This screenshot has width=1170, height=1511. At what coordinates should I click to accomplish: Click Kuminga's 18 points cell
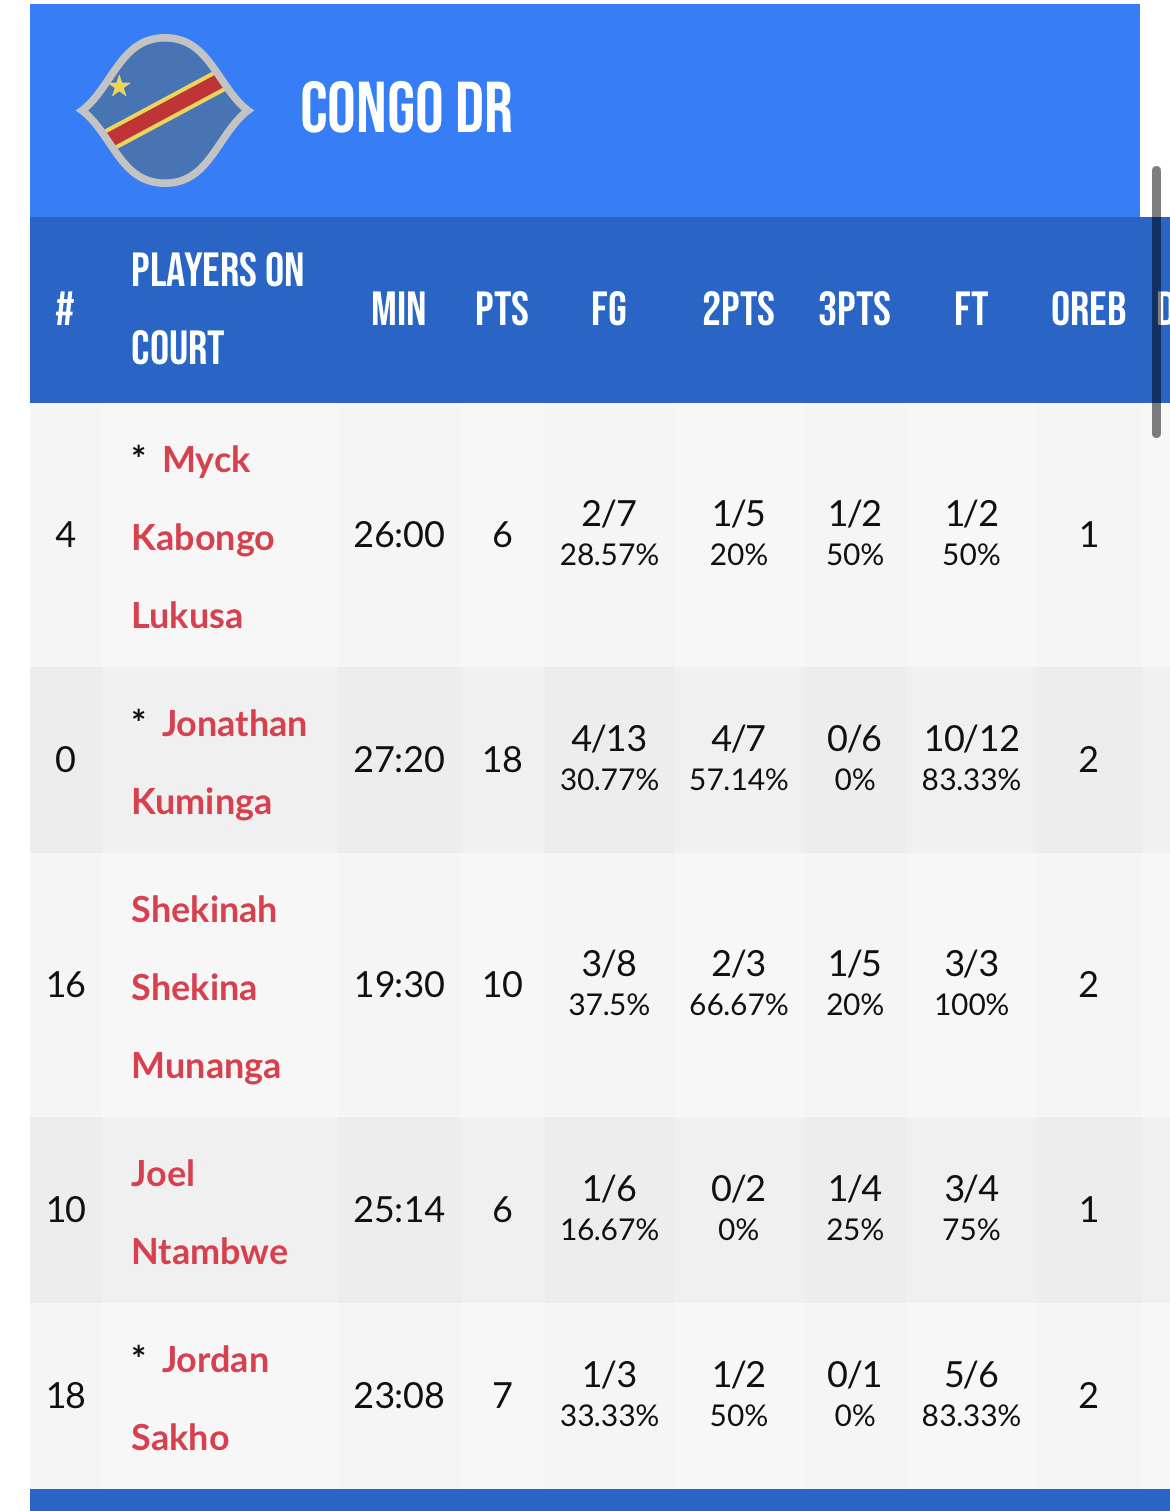coord(502,760)
